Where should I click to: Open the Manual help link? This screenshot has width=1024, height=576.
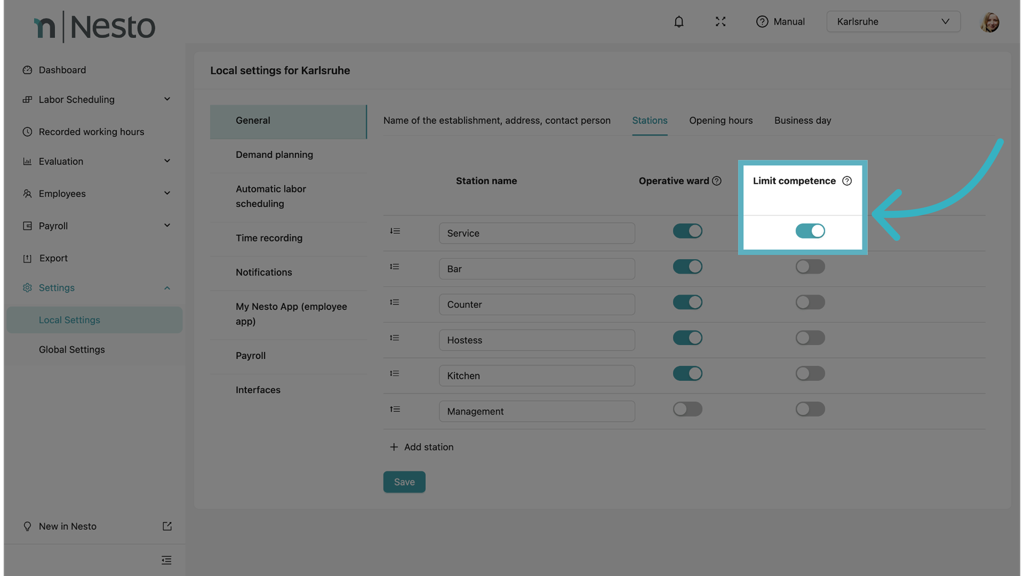pos(780,21)
